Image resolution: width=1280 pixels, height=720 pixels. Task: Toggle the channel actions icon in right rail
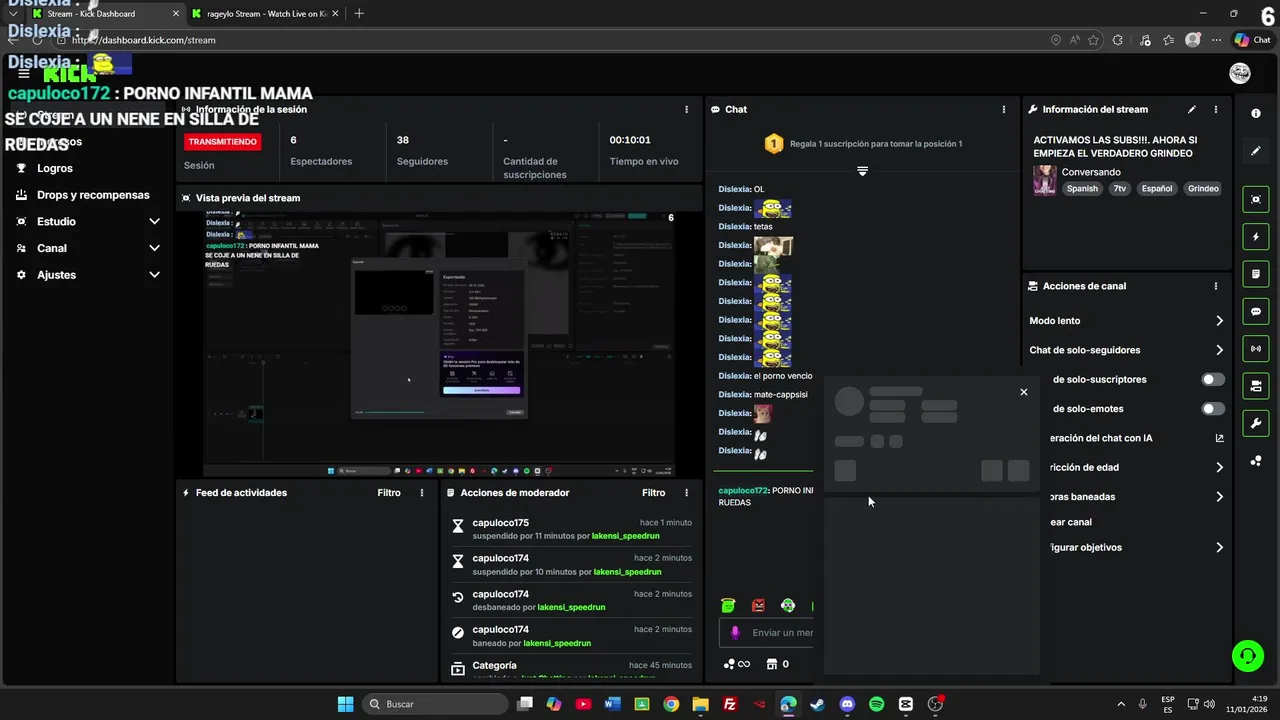[1256, 386]
